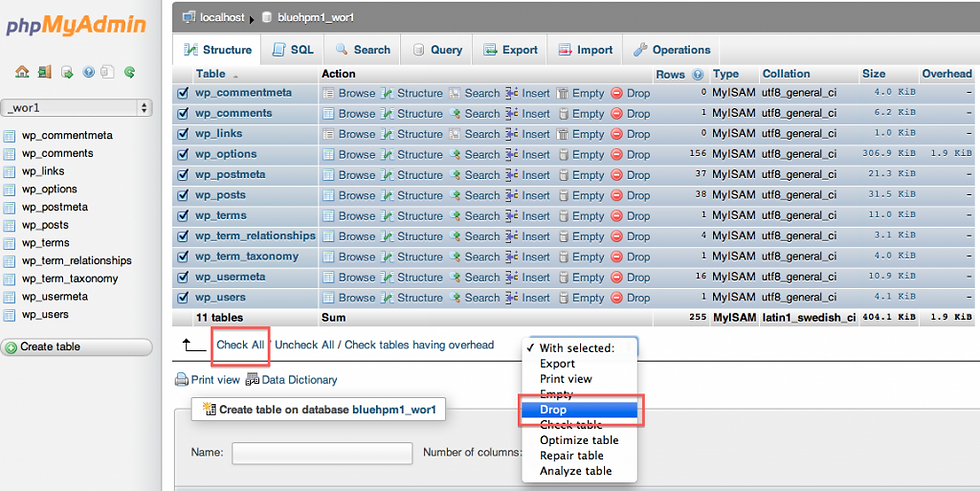Click the Uncheck All link
The height and width of the screenshot is (491, 980).
point(304,345)
